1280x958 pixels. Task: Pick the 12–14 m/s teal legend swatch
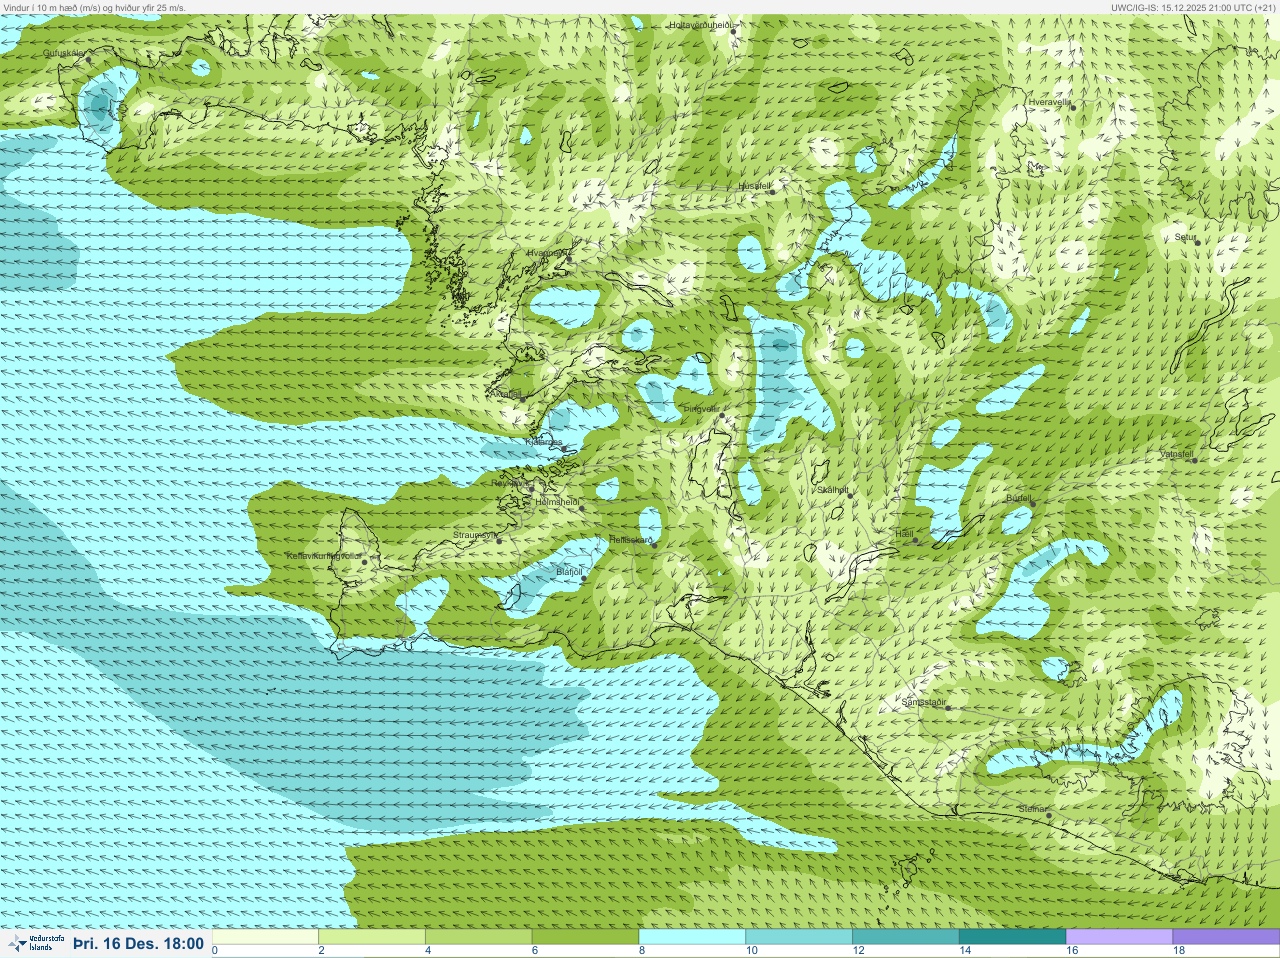[905, 937]
